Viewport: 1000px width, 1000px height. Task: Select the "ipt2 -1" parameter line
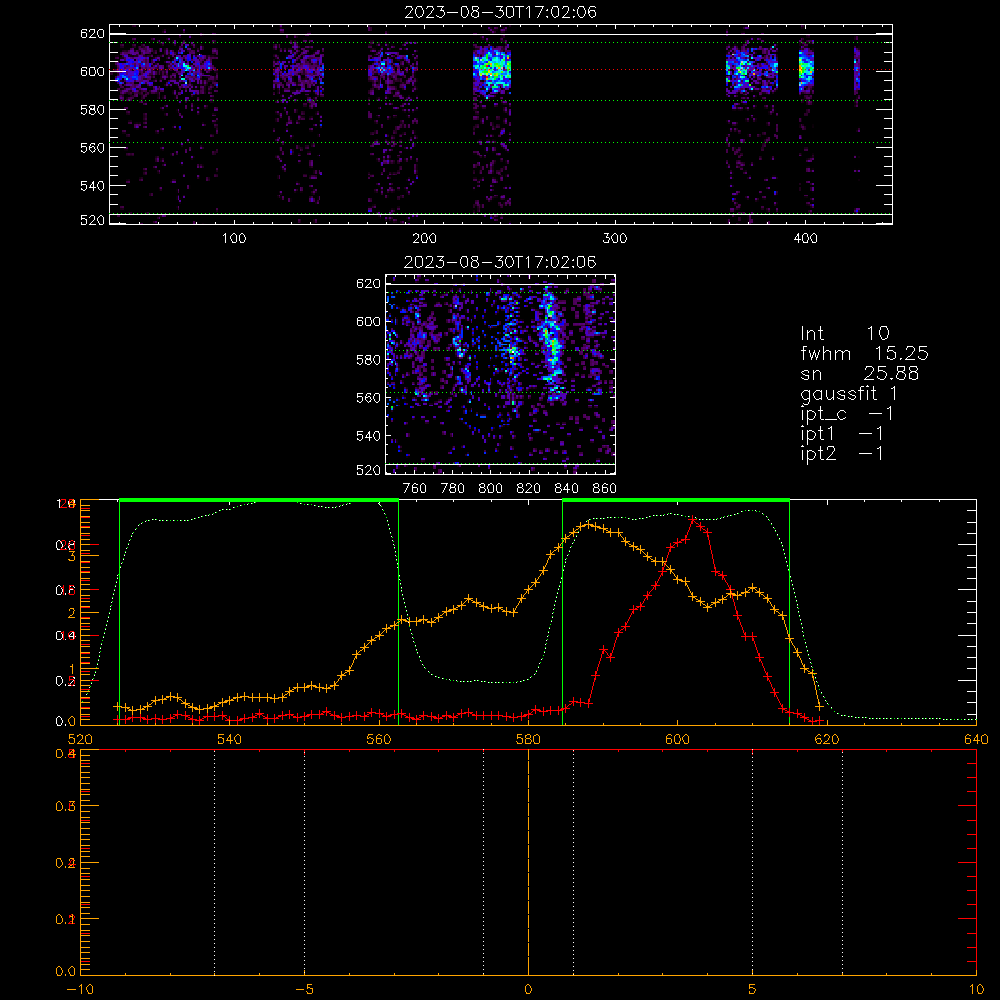pos(842,453)
